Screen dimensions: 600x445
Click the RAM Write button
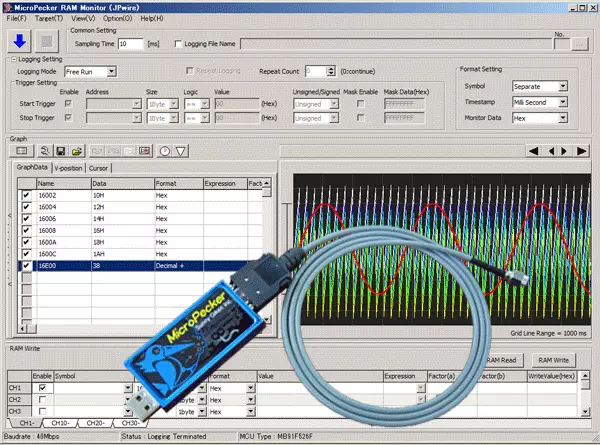(x=553, y=359)
